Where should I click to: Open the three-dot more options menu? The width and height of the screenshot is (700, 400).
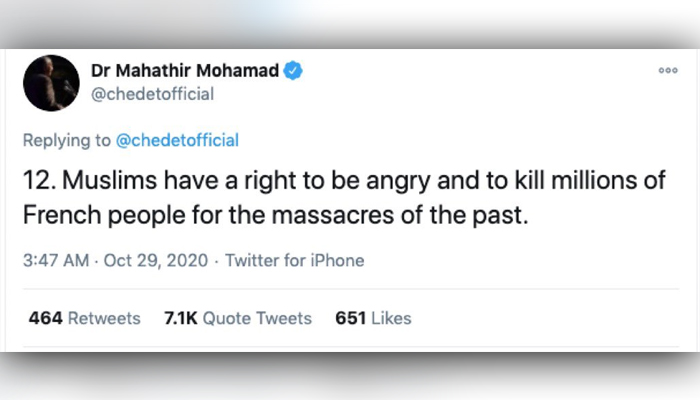click(x=668, y=71)
